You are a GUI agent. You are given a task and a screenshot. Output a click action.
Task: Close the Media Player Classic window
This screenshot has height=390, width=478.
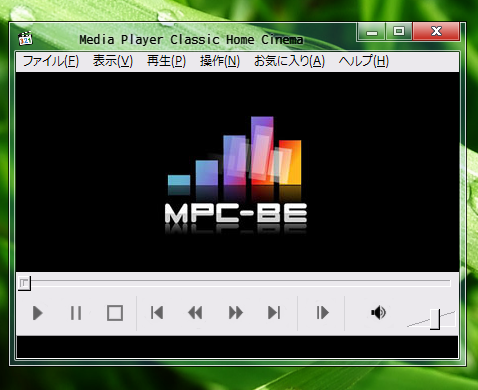pyautogui.click(x=436, y=32)
